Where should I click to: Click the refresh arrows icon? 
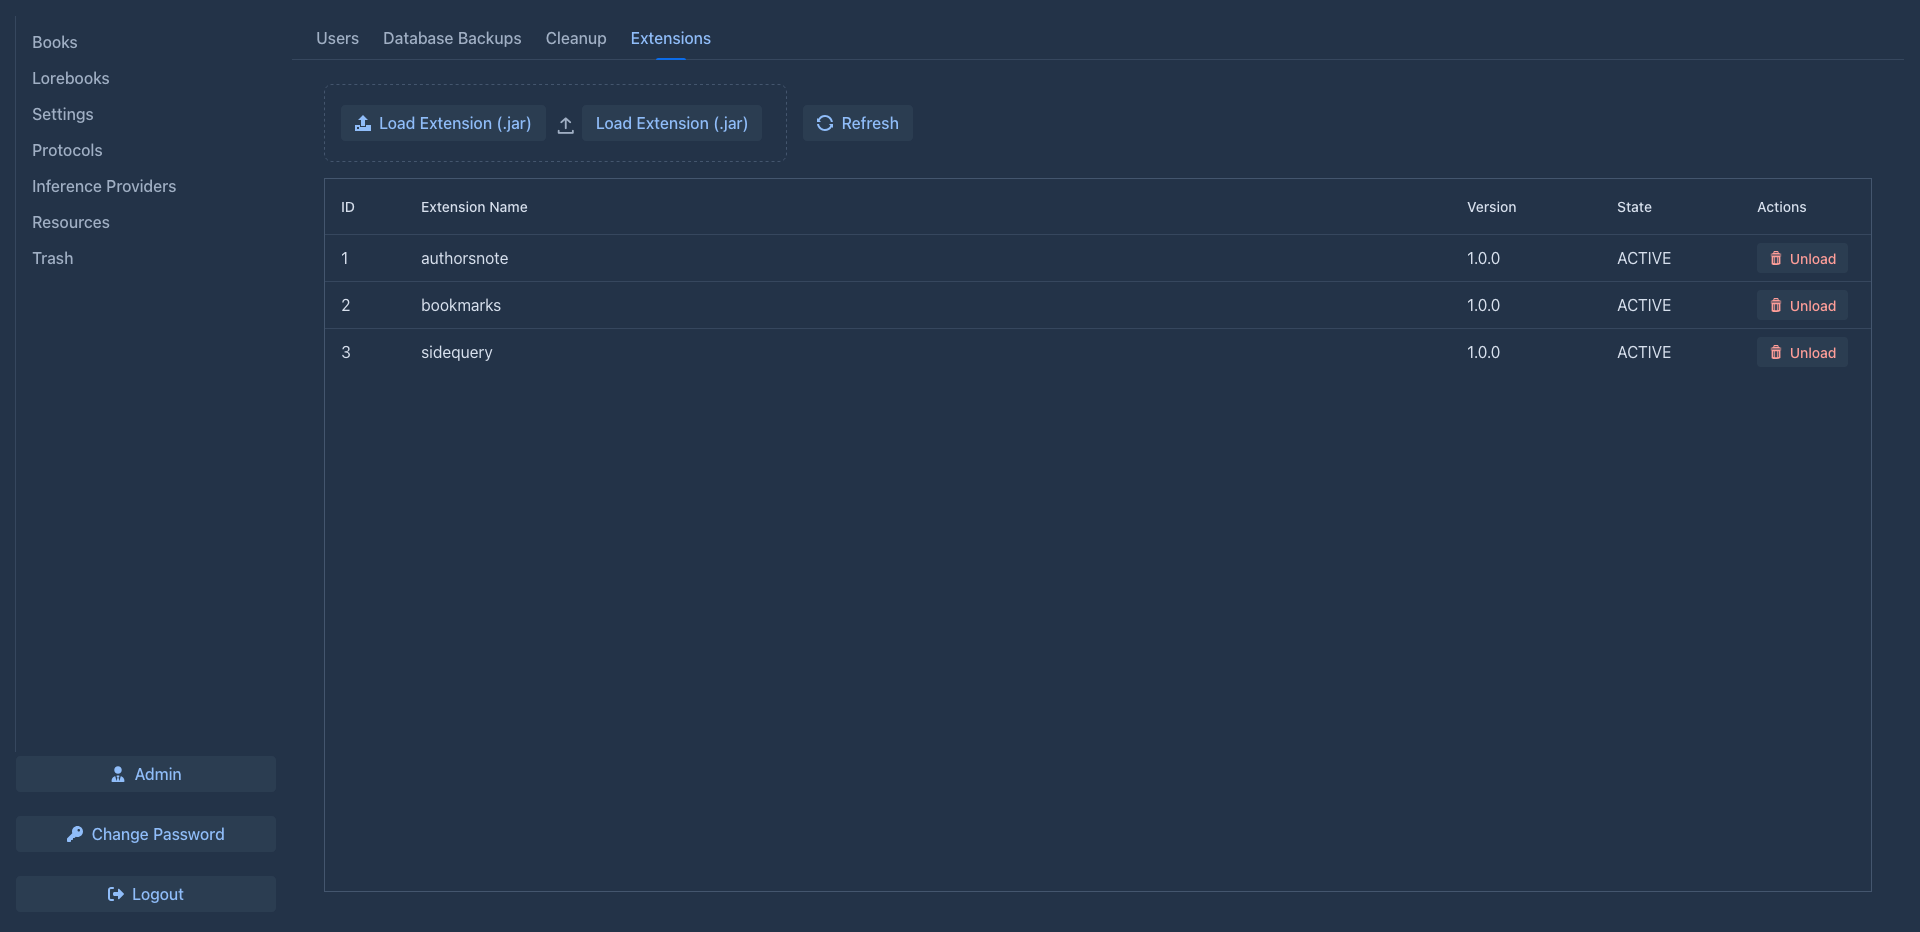pos(825,123)
